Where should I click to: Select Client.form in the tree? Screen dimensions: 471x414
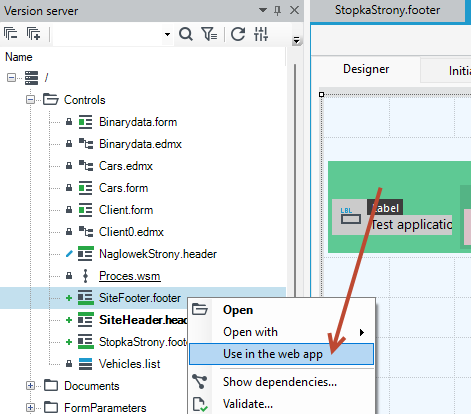coord(126,210)
